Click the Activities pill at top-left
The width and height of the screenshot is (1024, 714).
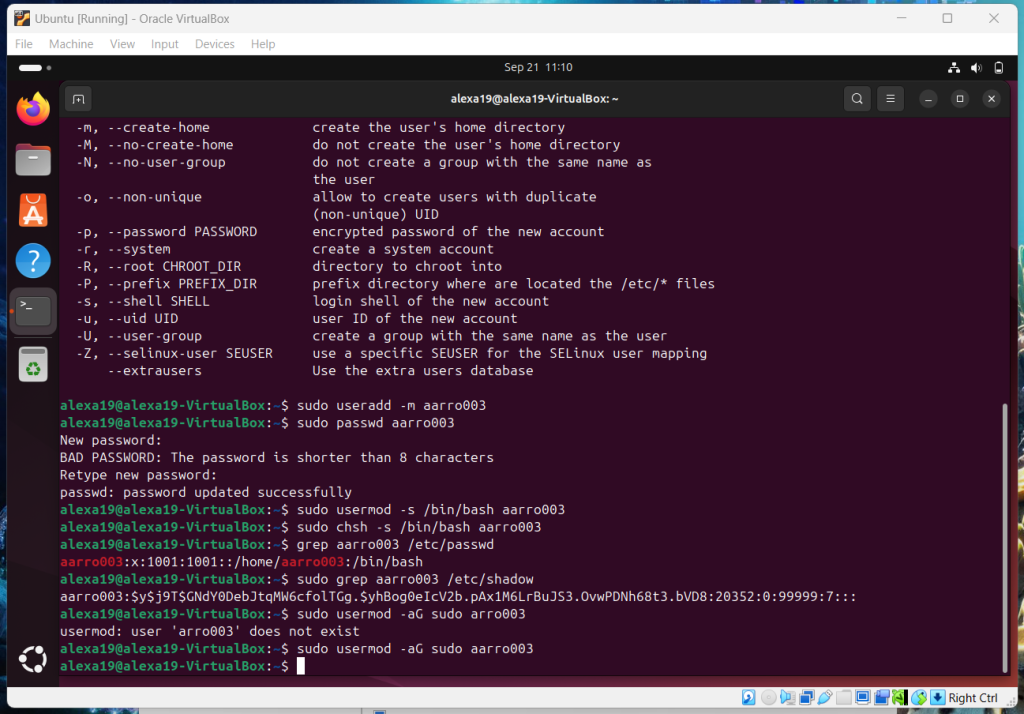pyautogui.click(x=31, y=68)
